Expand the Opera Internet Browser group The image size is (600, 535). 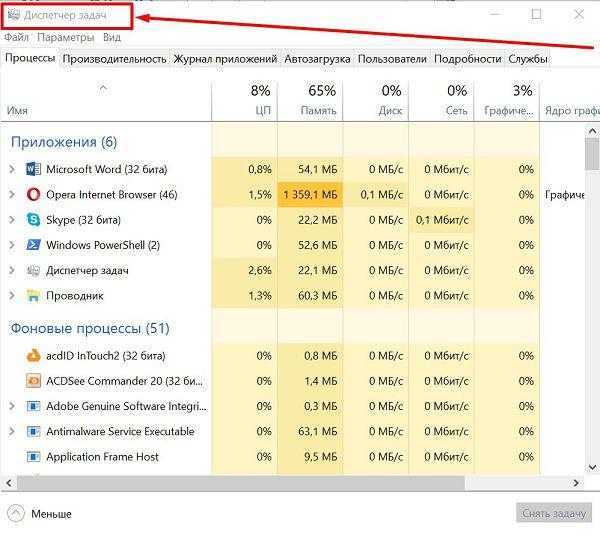tap(12, 194)
